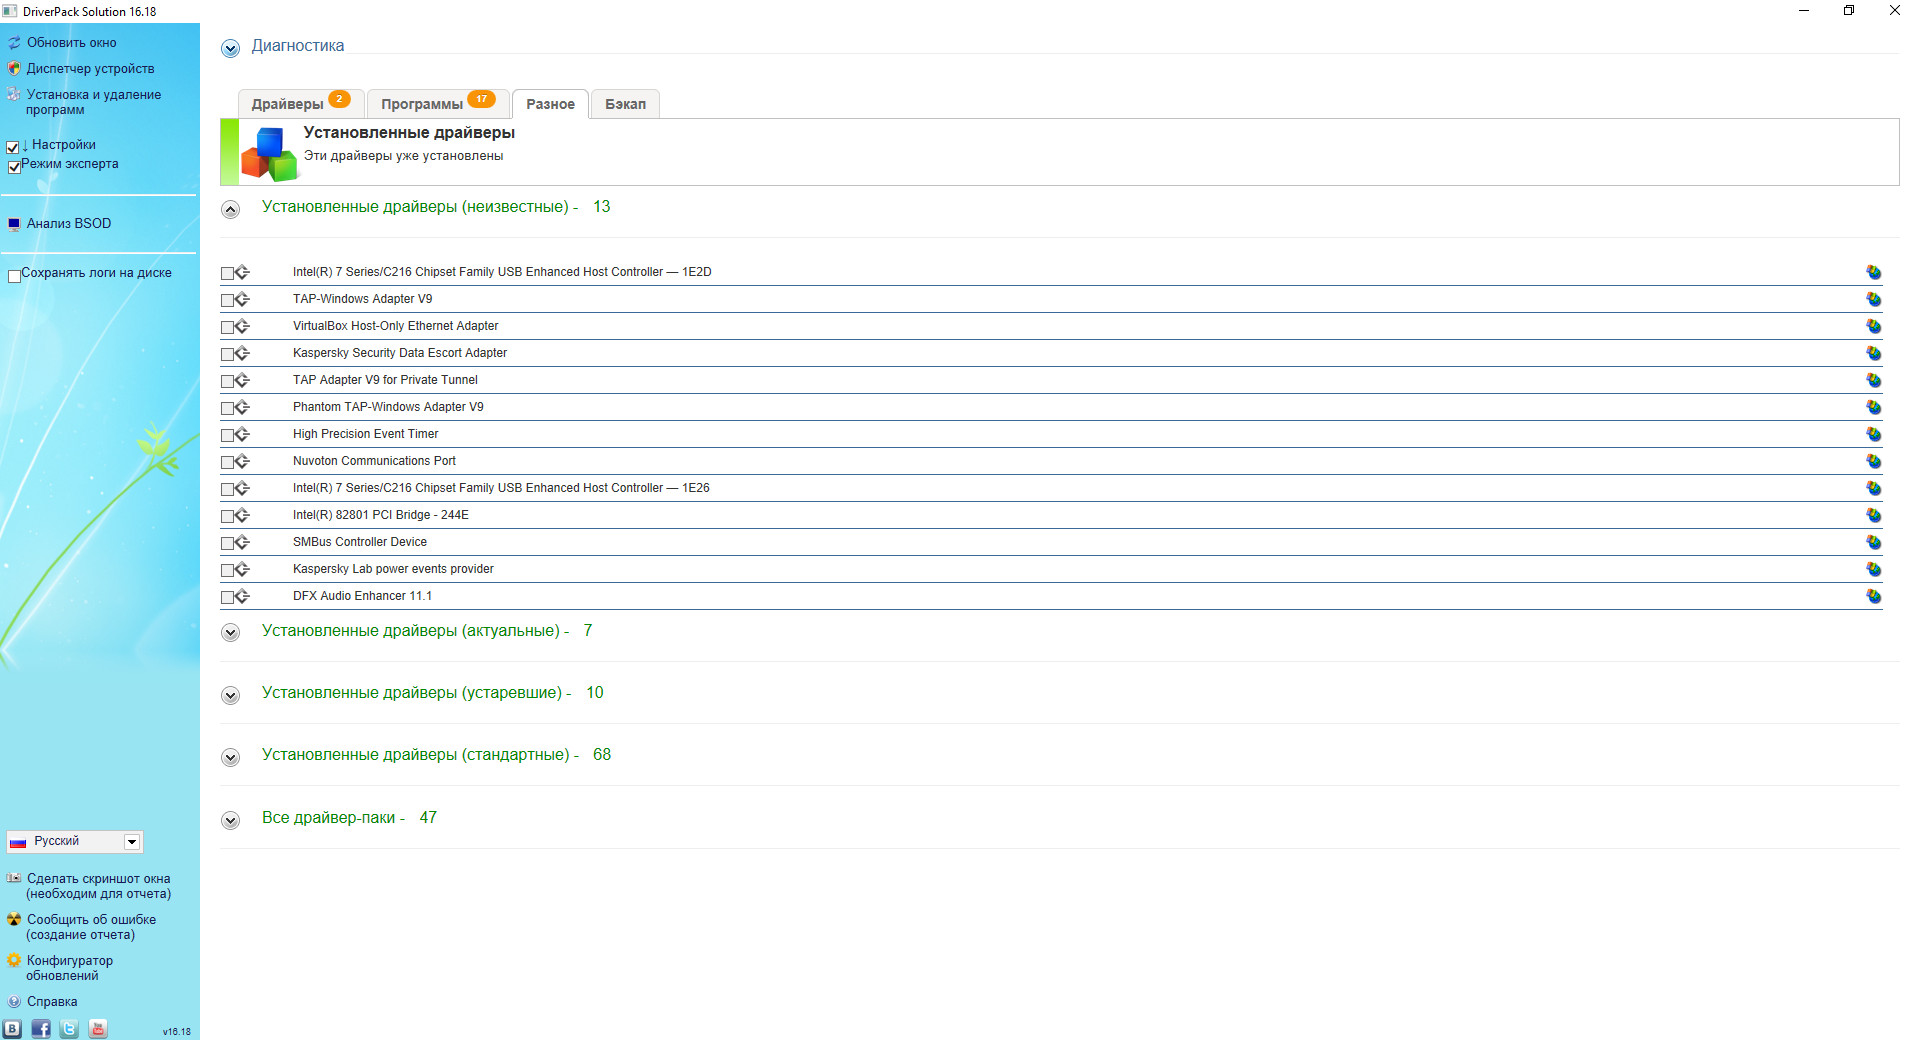Switch to the Драйверы tab
This screenshot has height=1040, width=1920.
(x=300, y=104)
